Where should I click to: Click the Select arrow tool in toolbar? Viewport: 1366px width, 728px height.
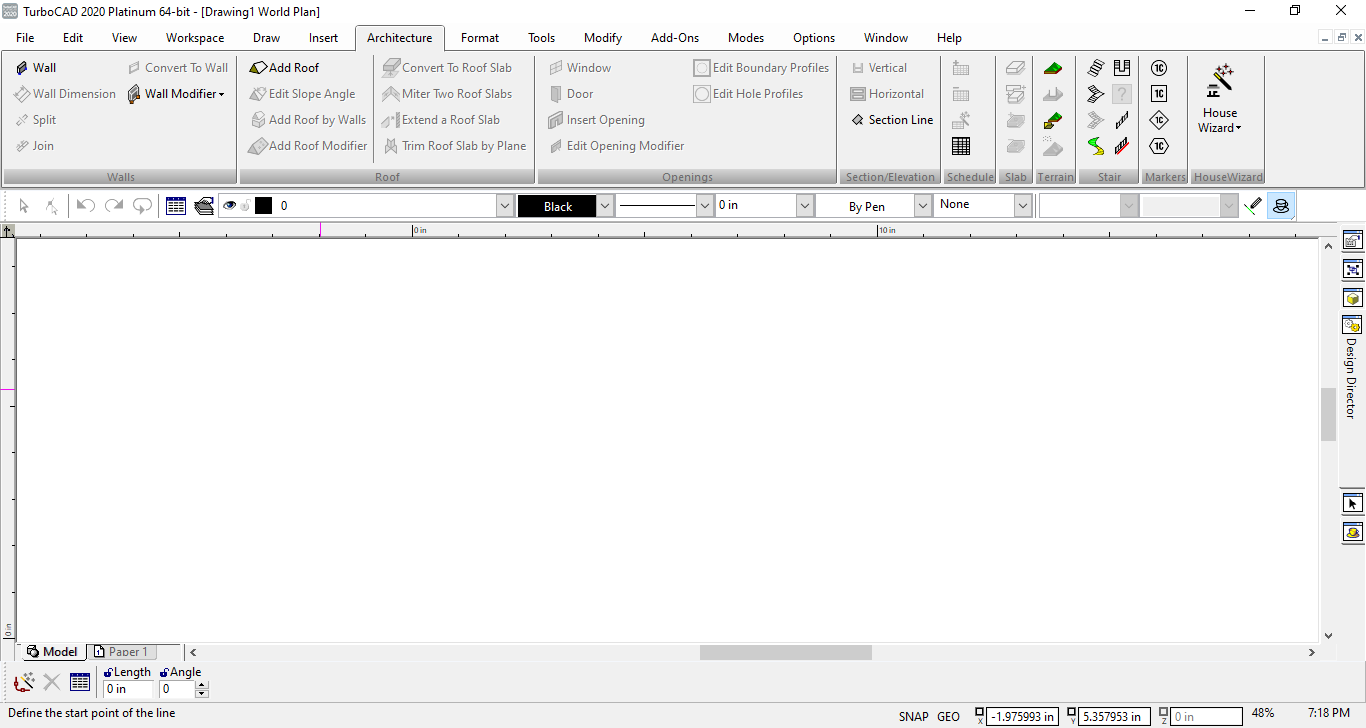24,206
